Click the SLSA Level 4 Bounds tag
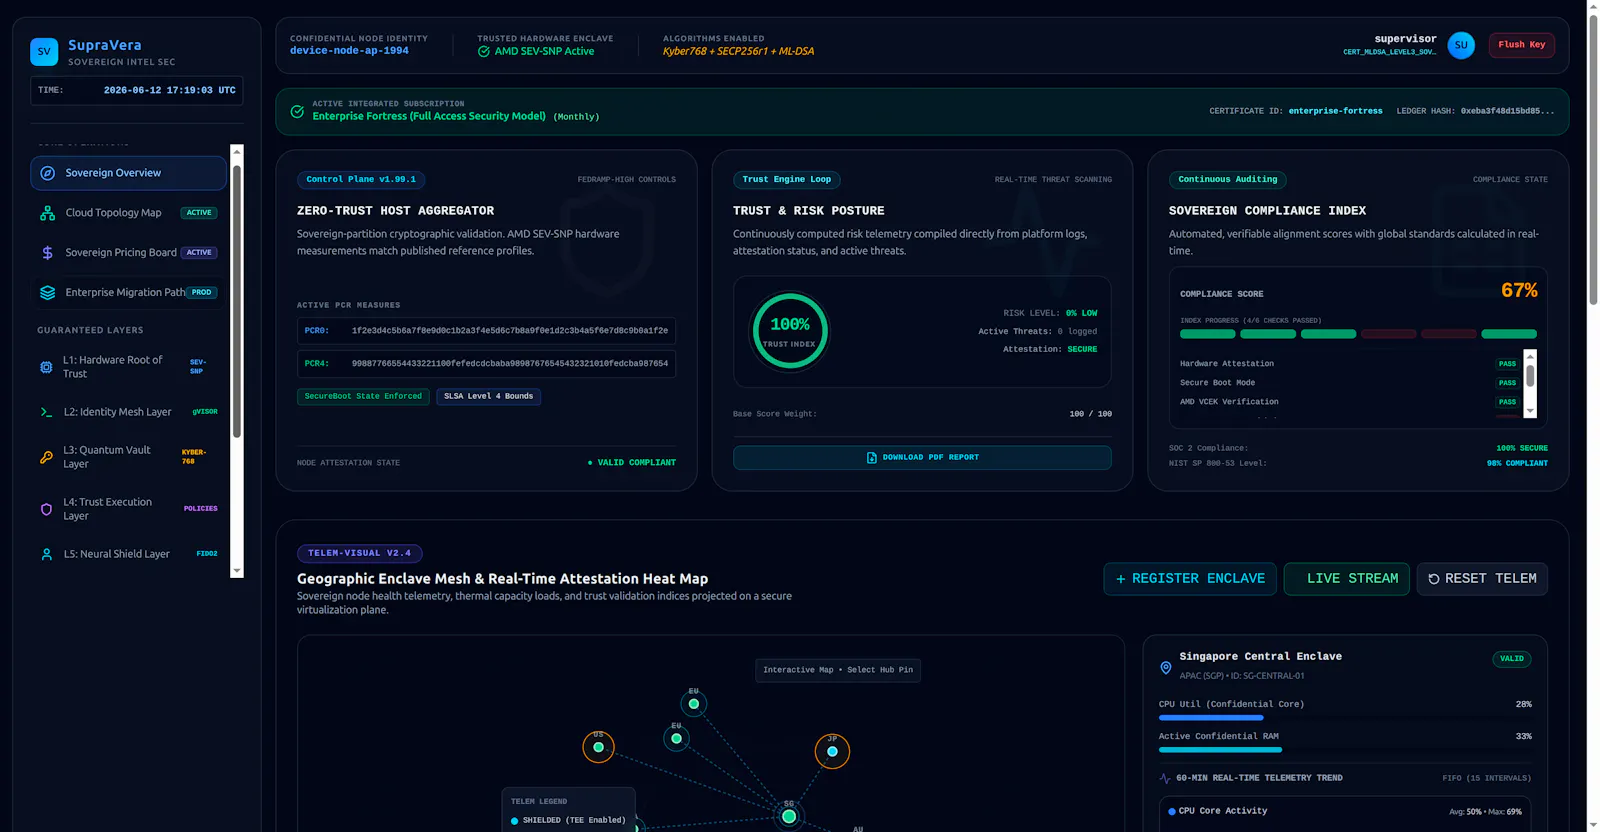 pyautogui.click(x=488, y=397)
